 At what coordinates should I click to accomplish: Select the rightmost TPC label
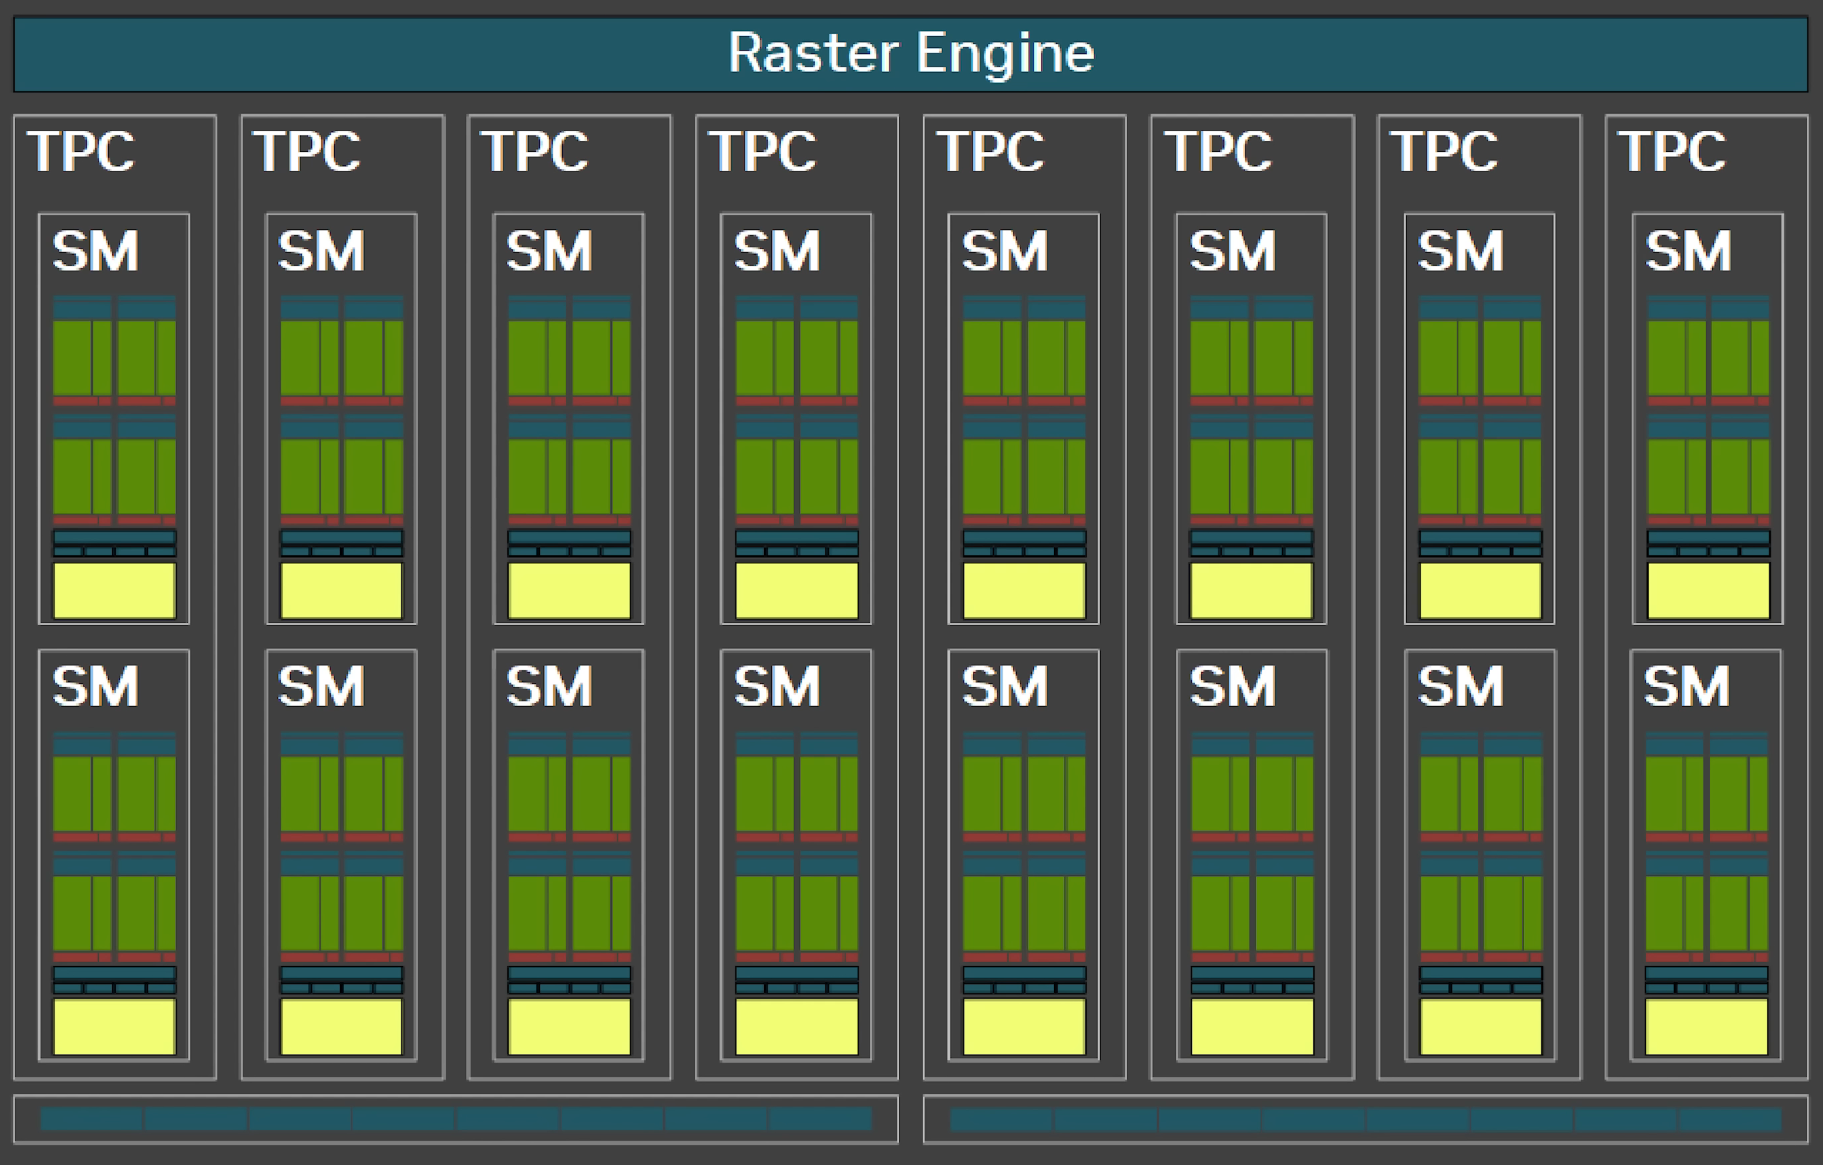1672,152
